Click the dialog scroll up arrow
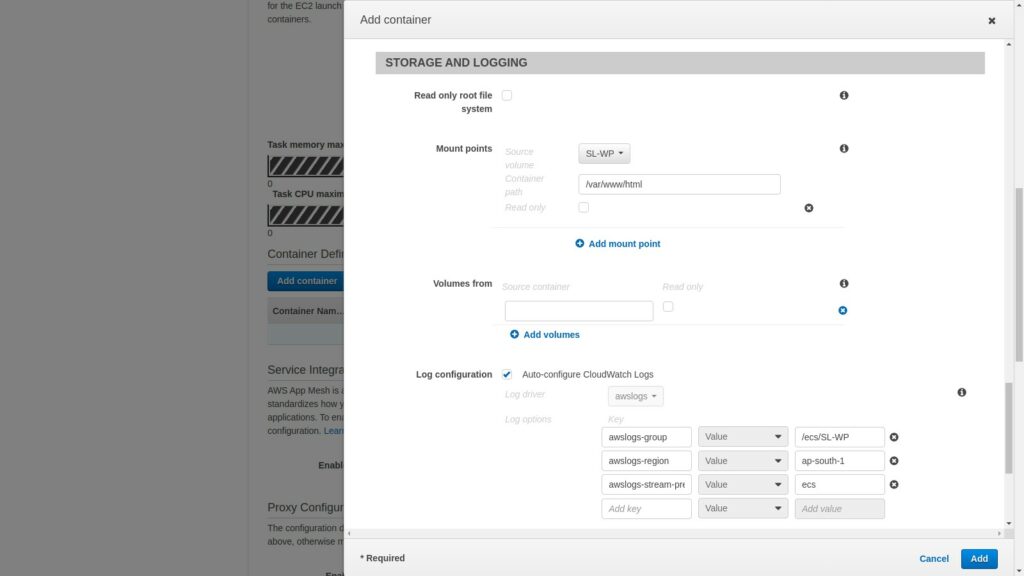 click(1008, 44)
